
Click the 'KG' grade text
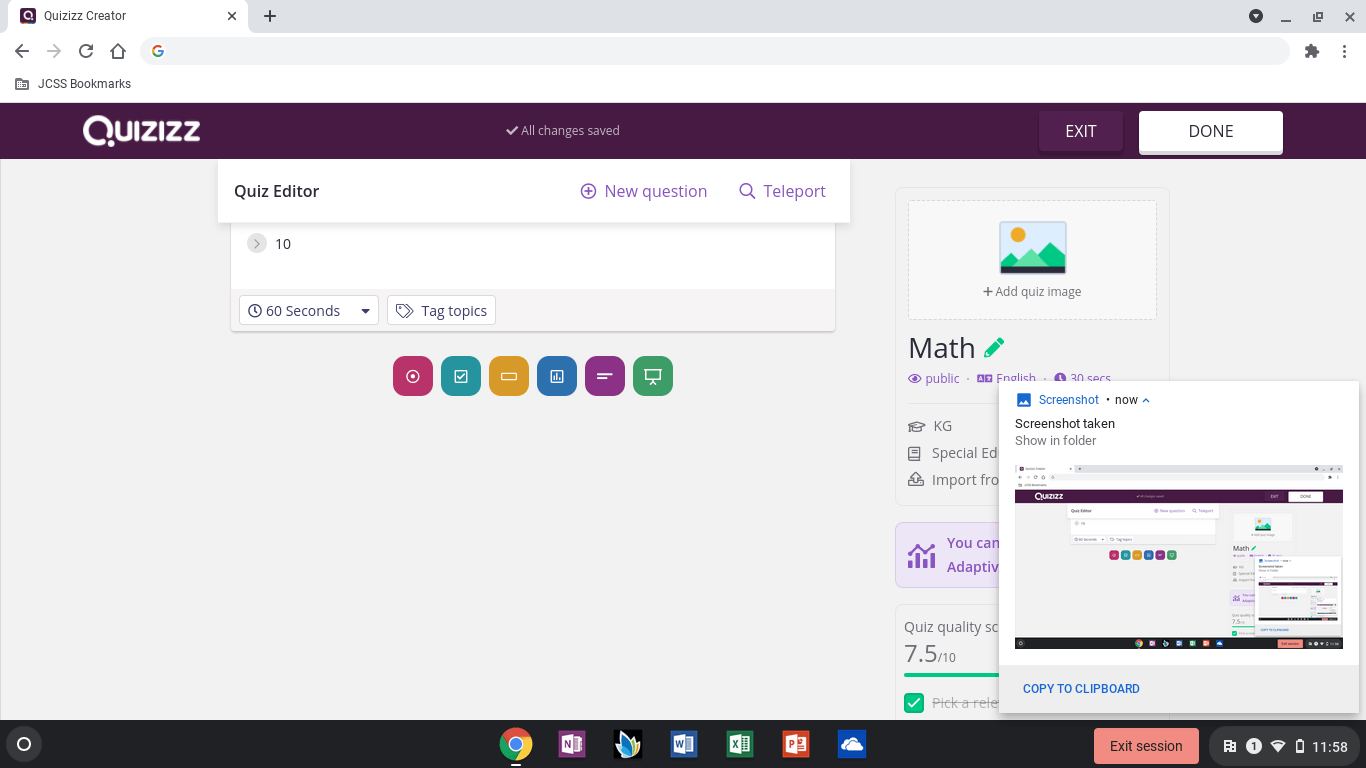pos(943,426)
